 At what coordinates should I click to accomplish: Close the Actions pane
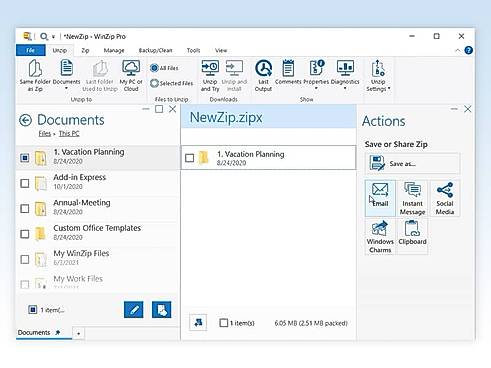point(468,109)
